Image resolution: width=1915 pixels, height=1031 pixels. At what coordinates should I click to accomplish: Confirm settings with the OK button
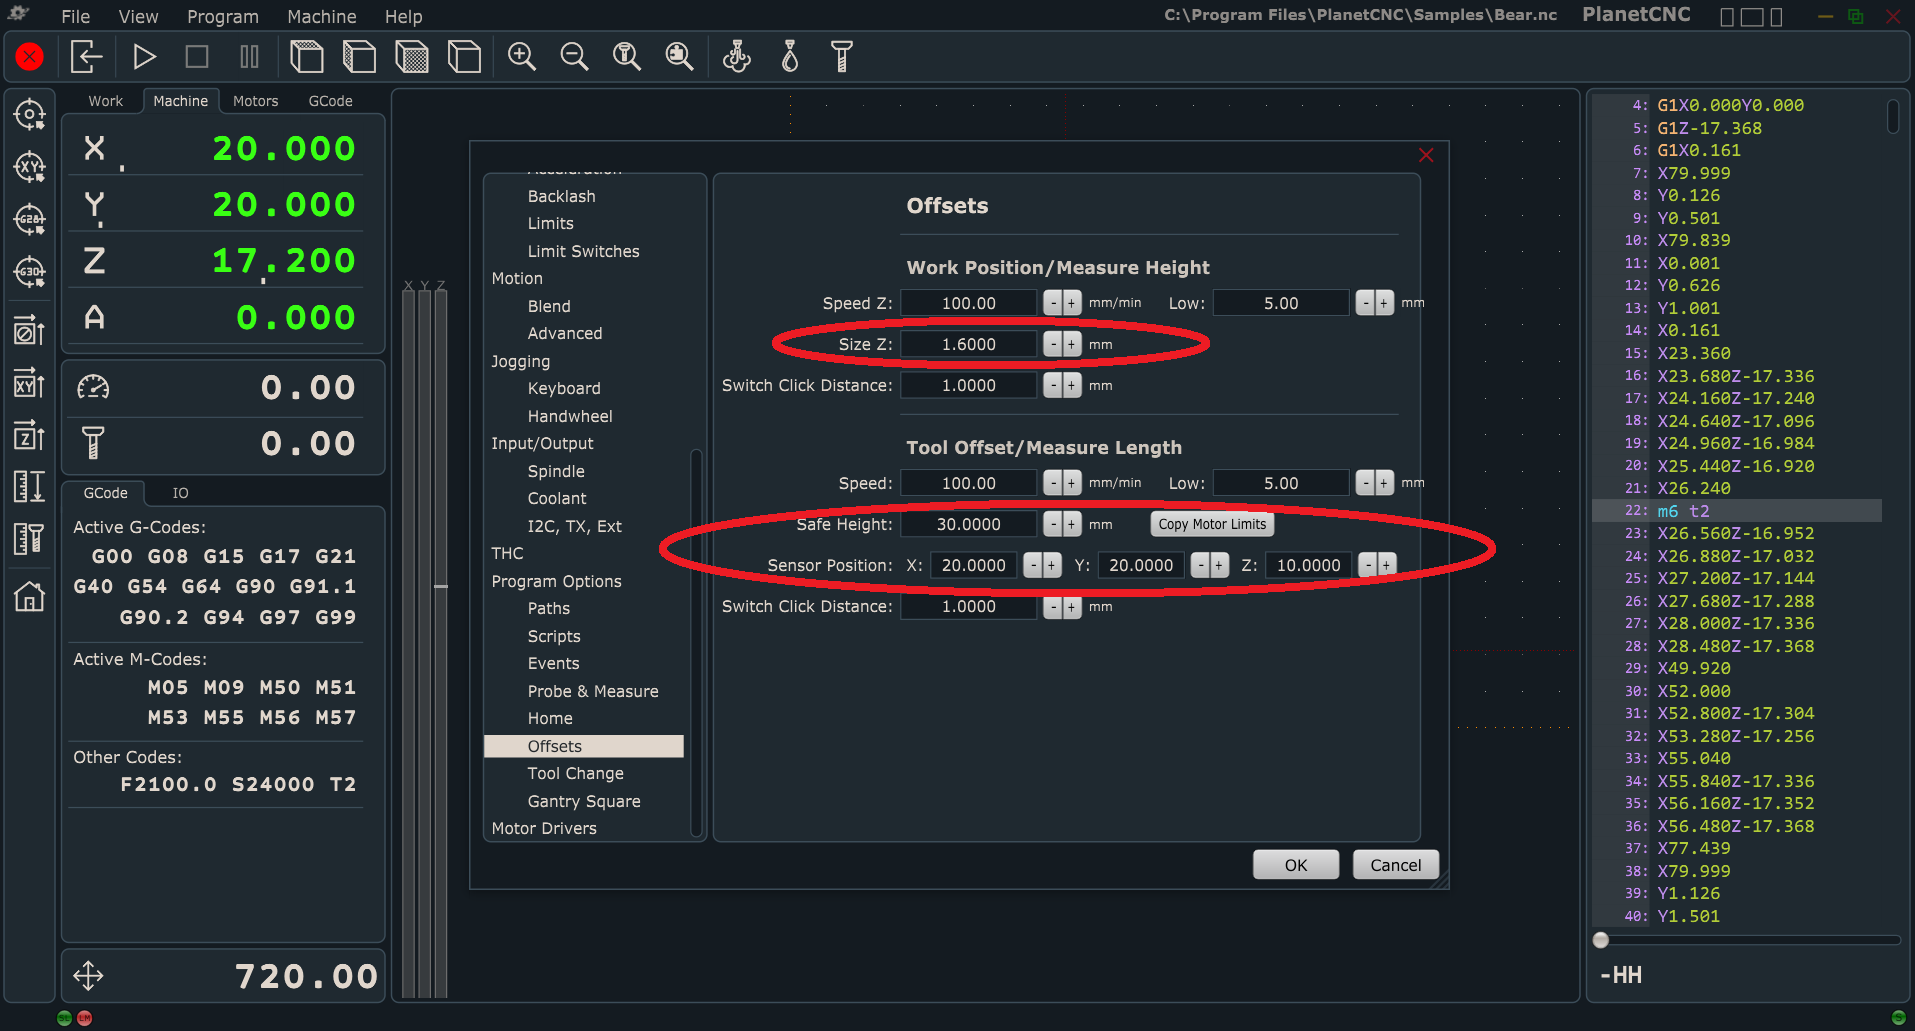click(1295, 865)
